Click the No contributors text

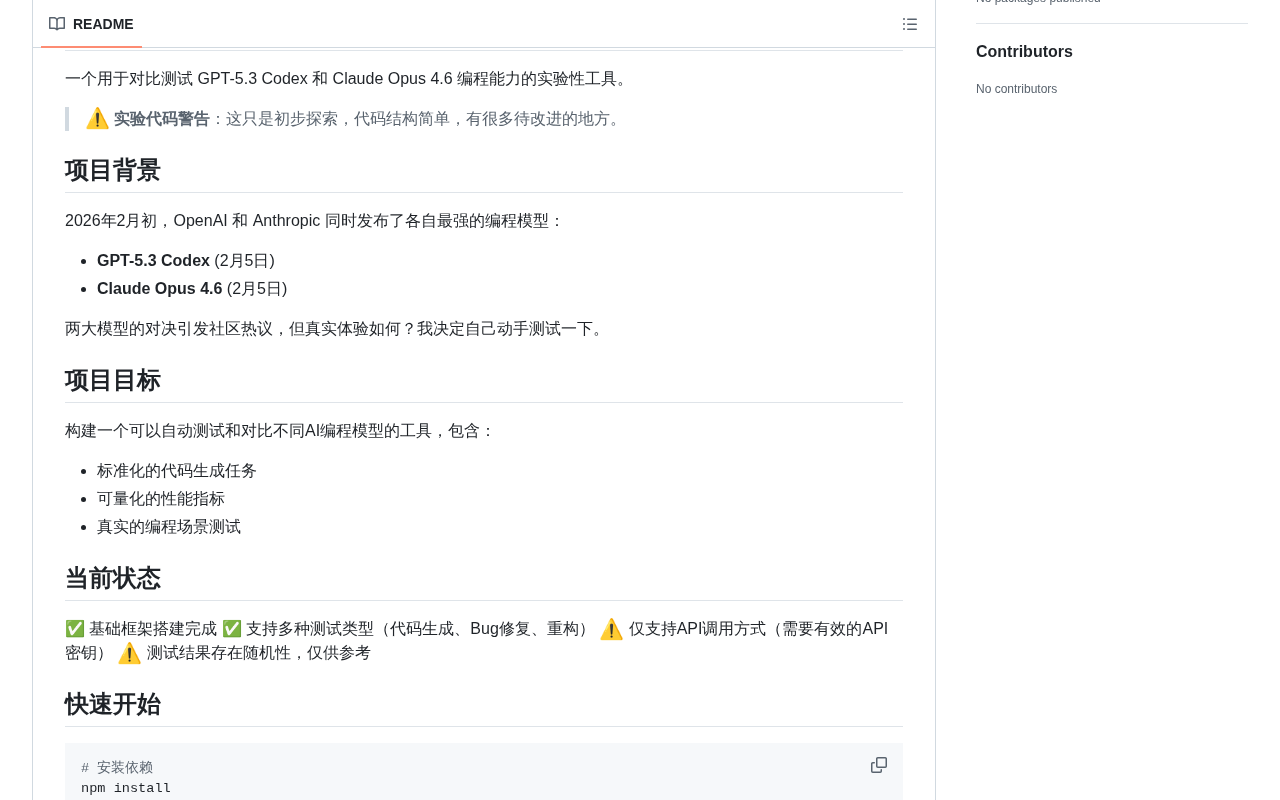point(1016,89)
